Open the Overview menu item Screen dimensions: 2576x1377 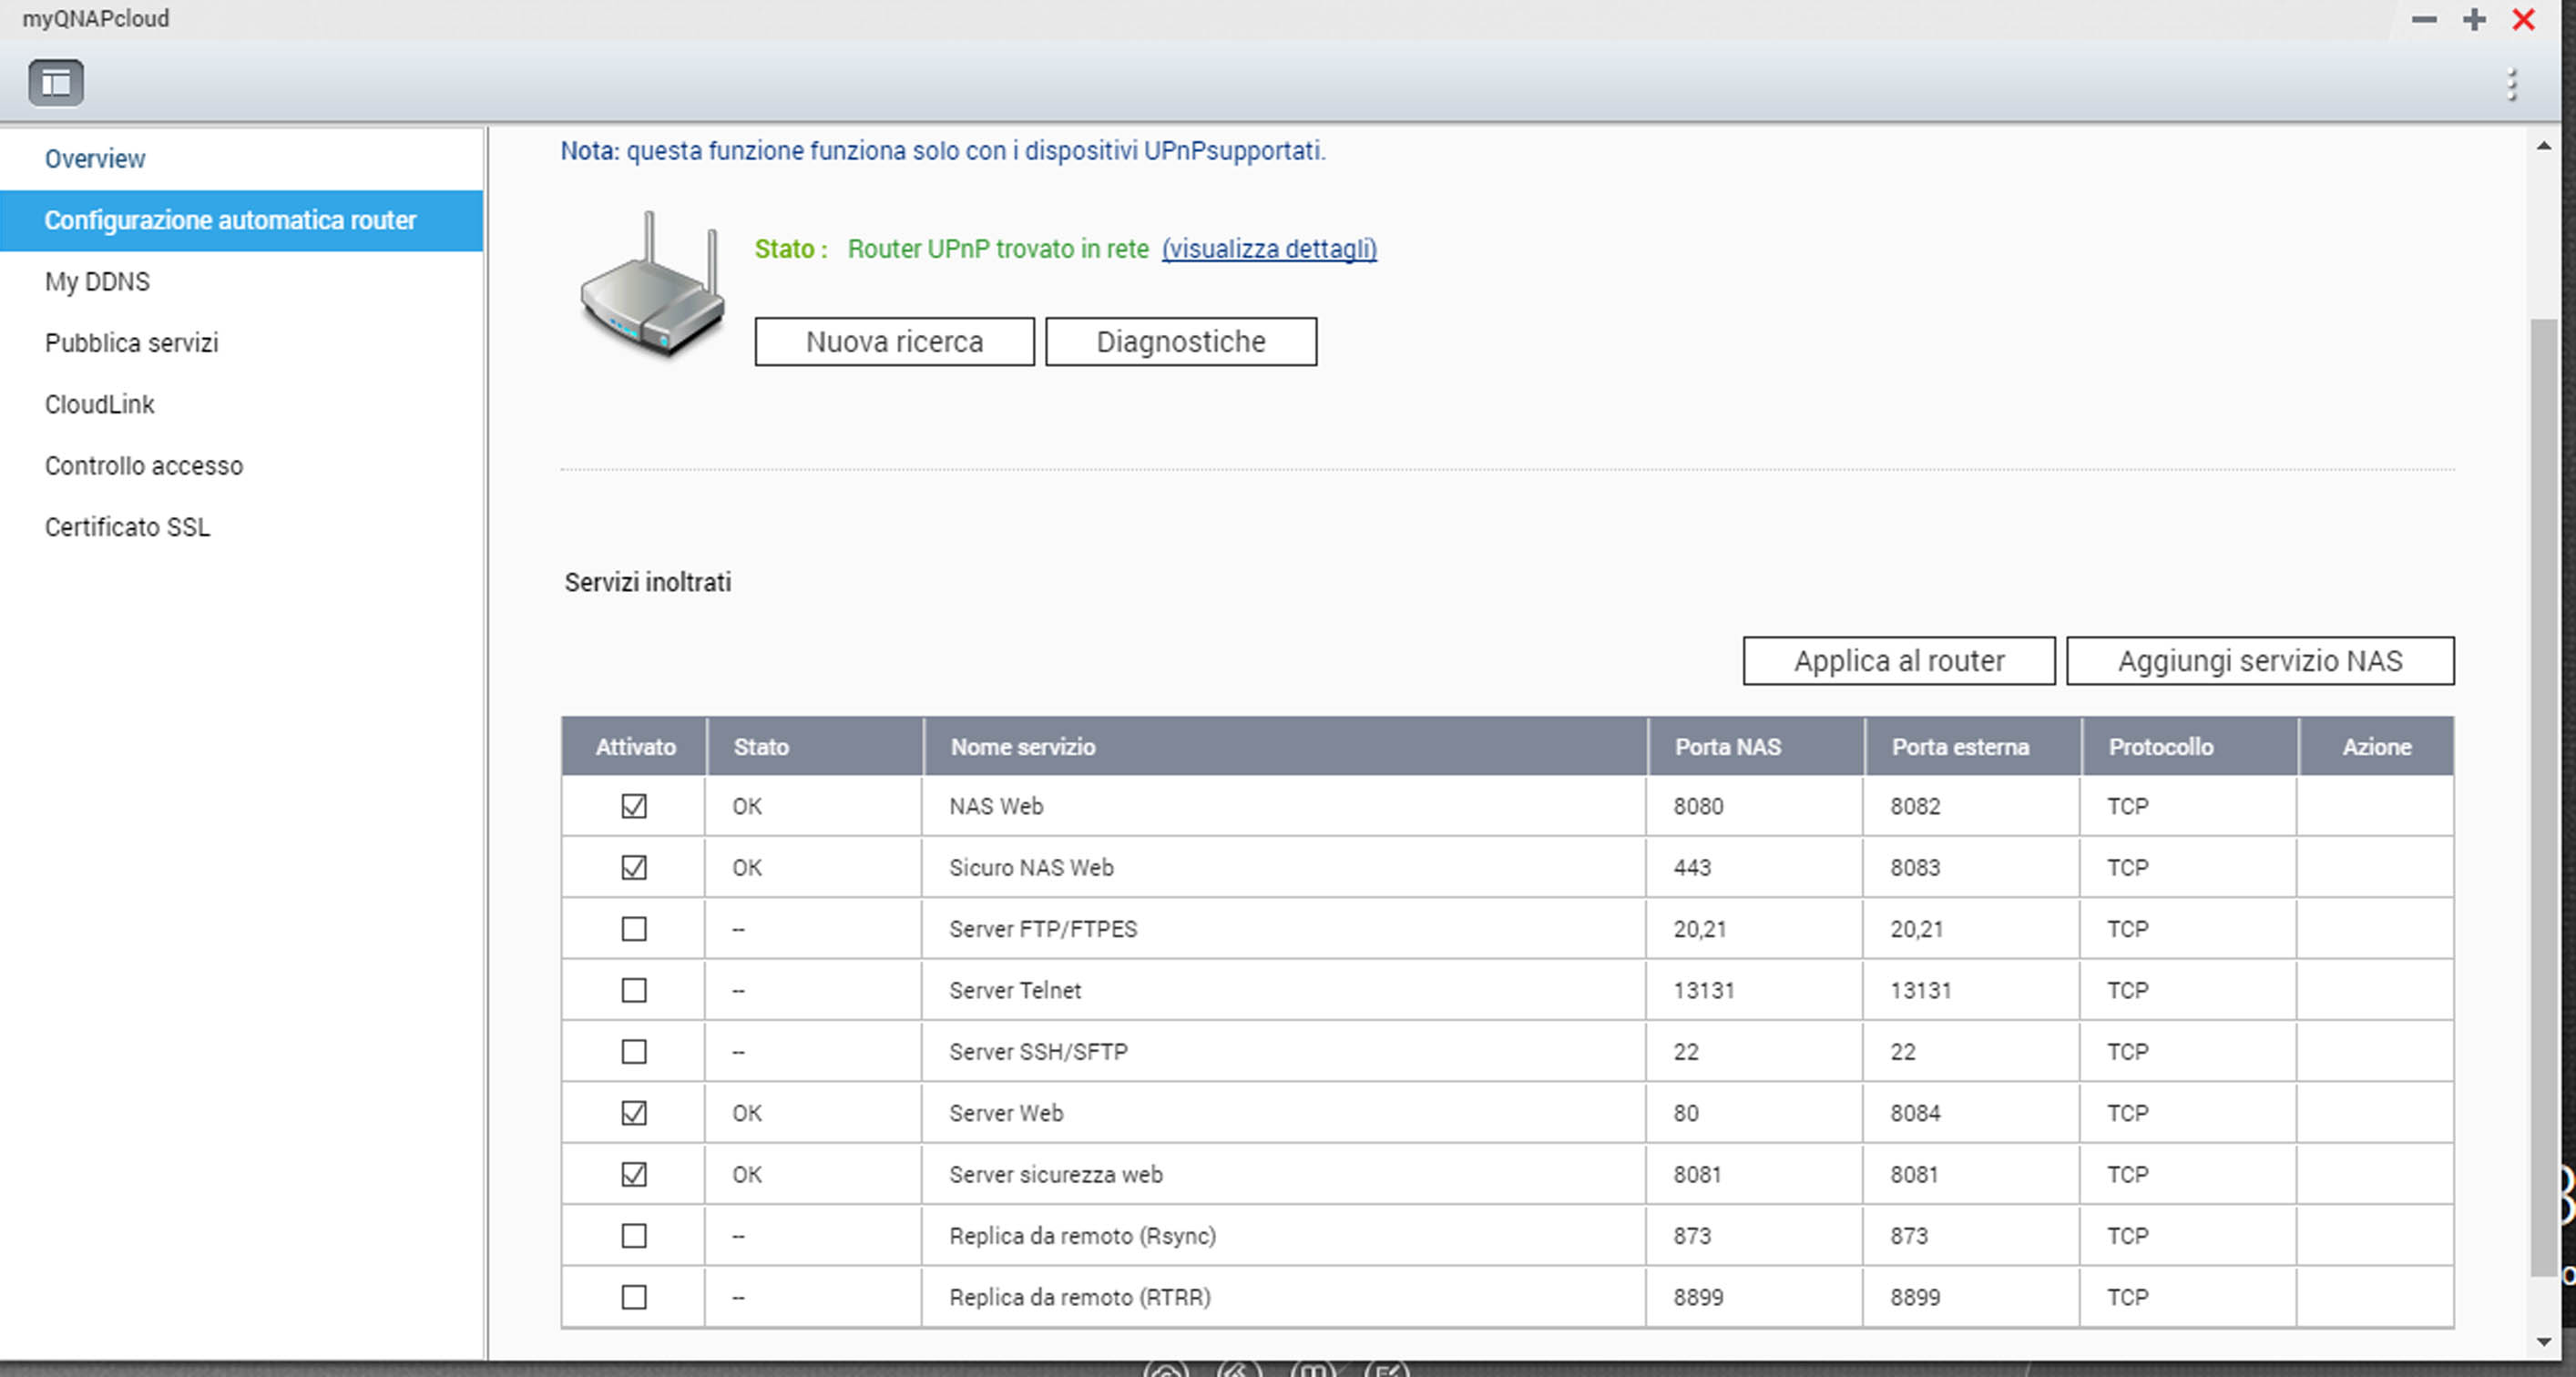point(95,159)
